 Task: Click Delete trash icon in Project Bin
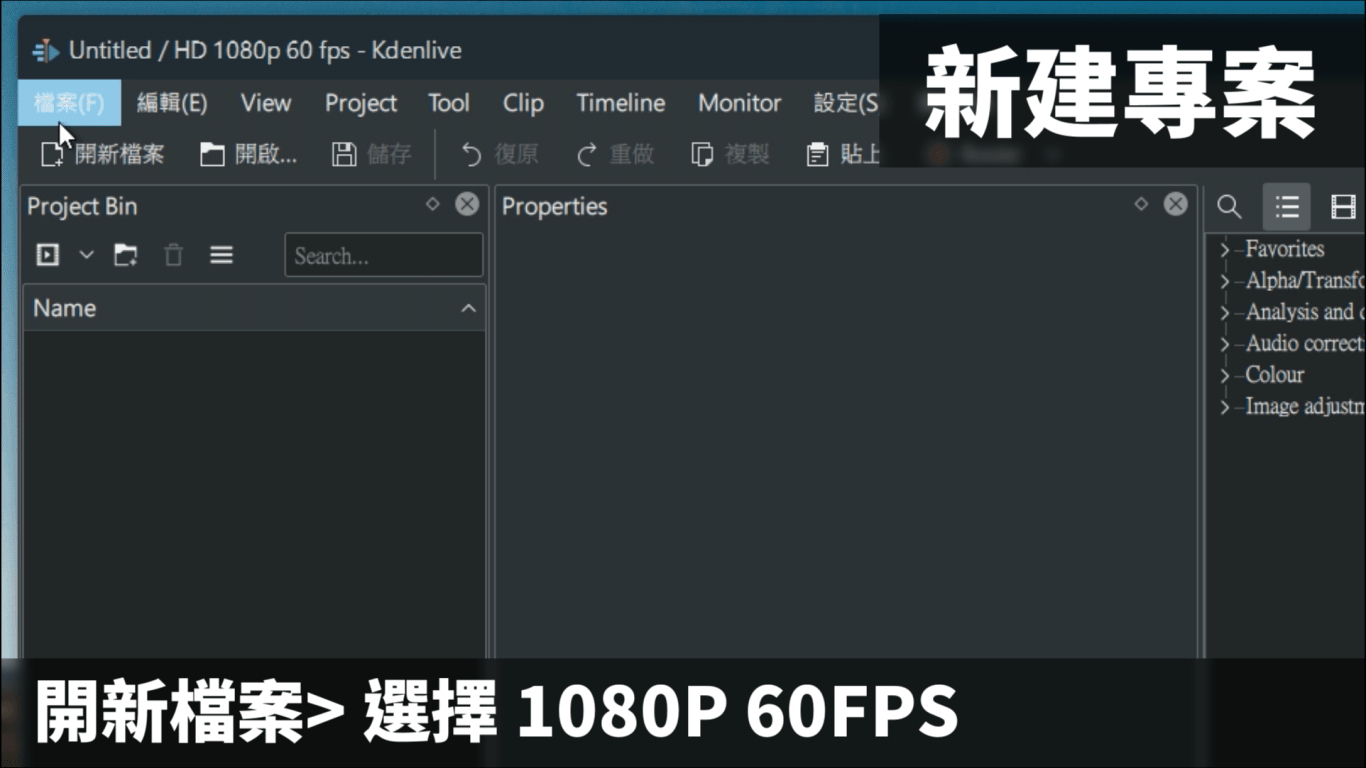(x=173, y=255)
